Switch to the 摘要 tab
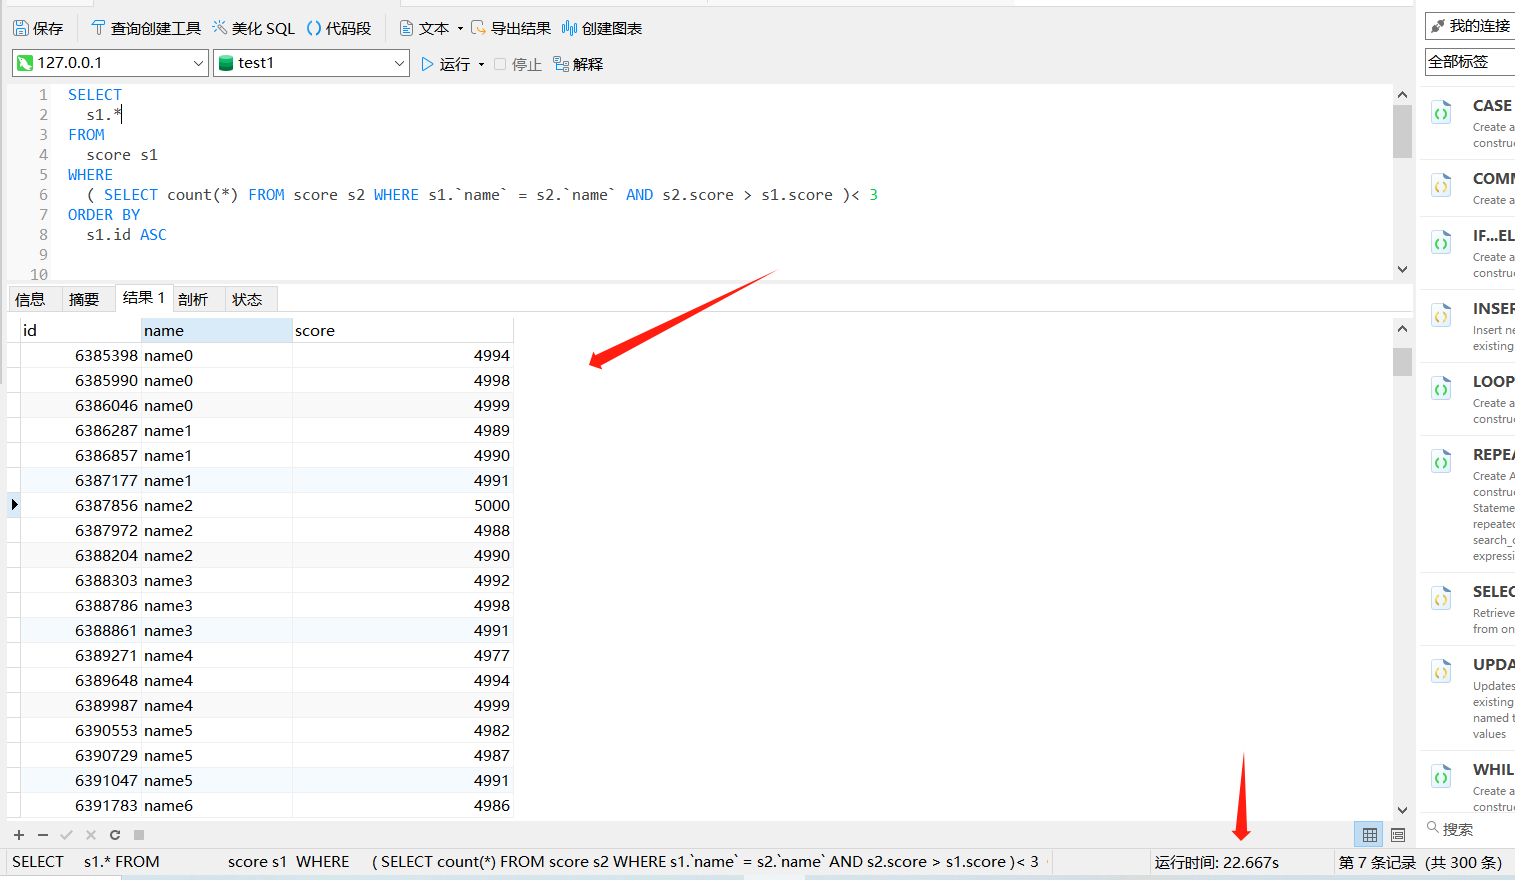1515x880 pixels. click(x=84, y=299)
